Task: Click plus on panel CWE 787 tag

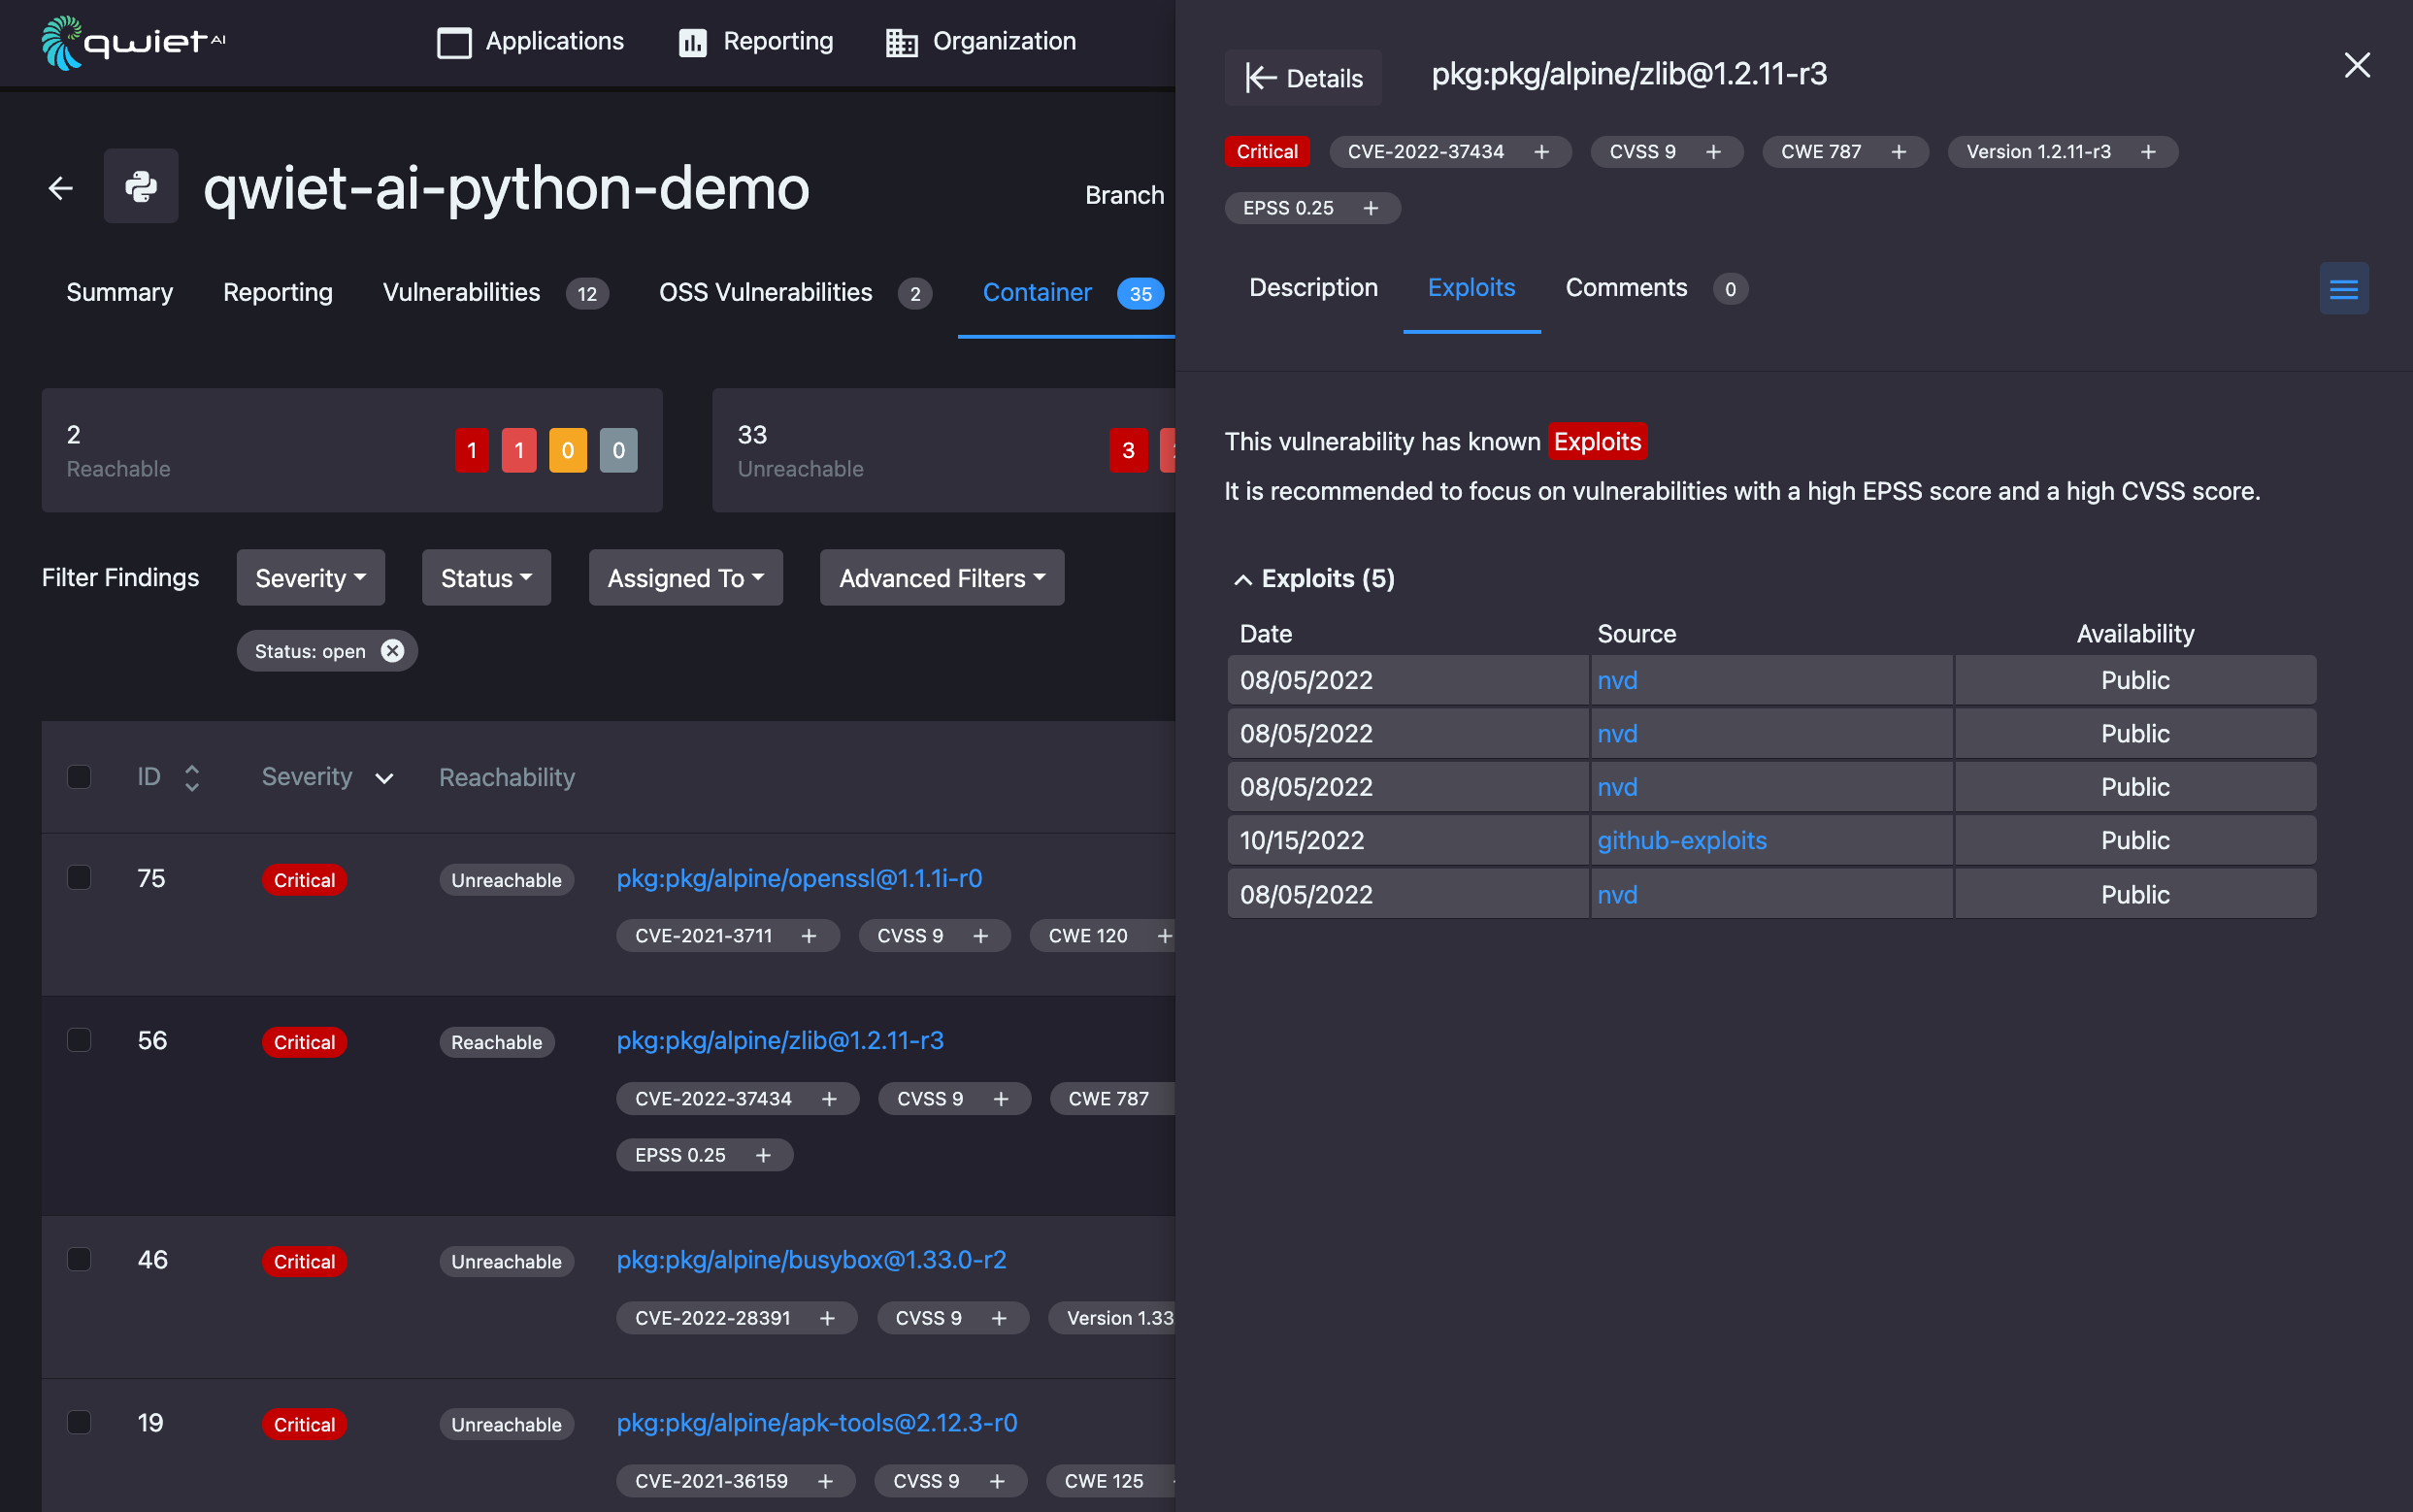Action: [x=1898, y=152]
